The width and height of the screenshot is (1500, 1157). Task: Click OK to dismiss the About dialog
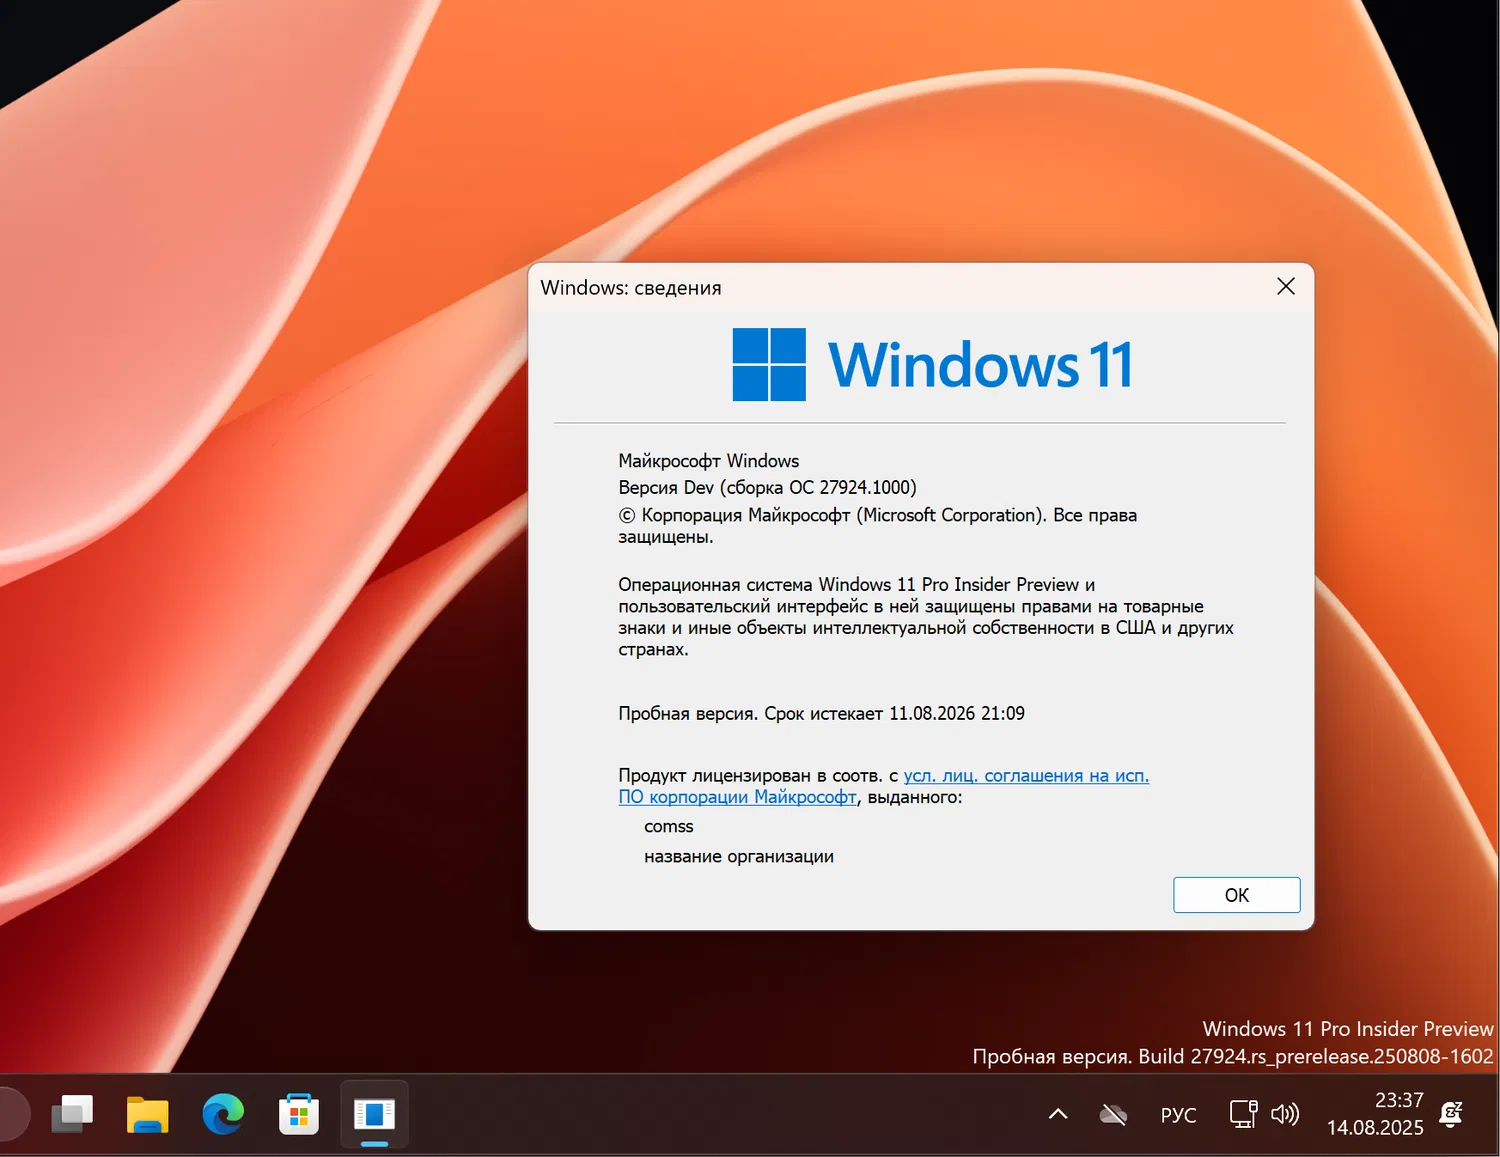coord(1236,894)
